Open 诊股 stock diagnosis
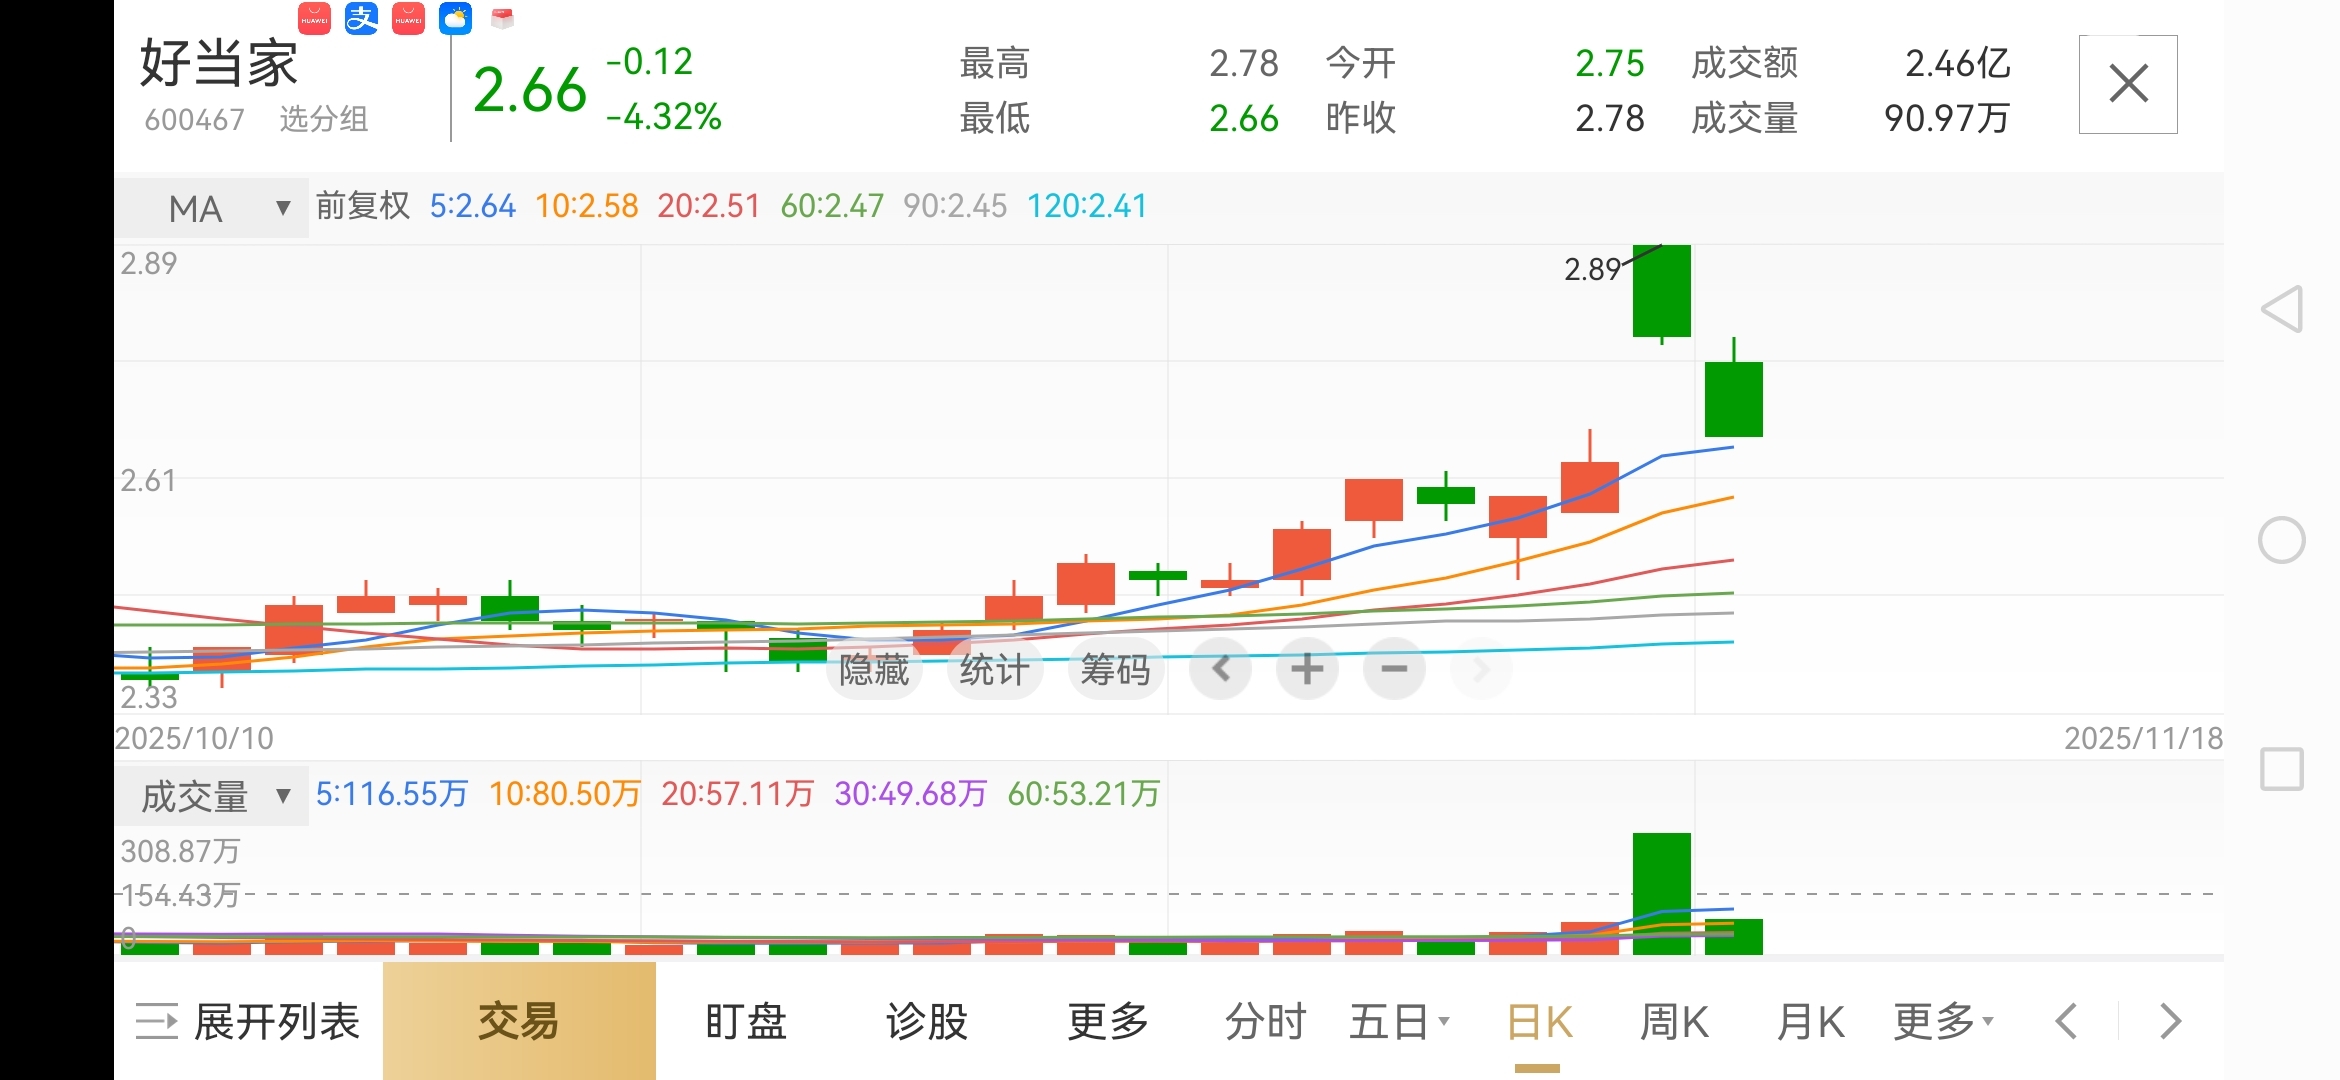Screen dimensions: 2340x1080 coord(926,1022)
